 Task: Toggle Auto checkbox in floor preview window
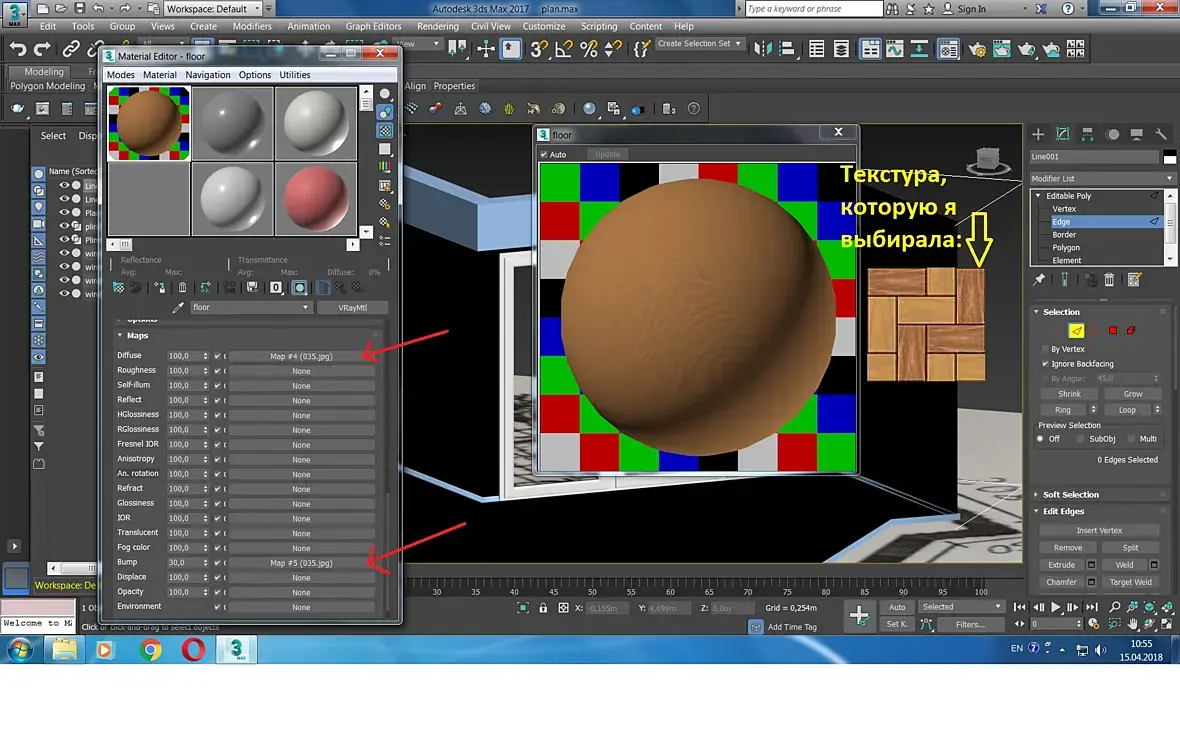(x=545, y=154)
